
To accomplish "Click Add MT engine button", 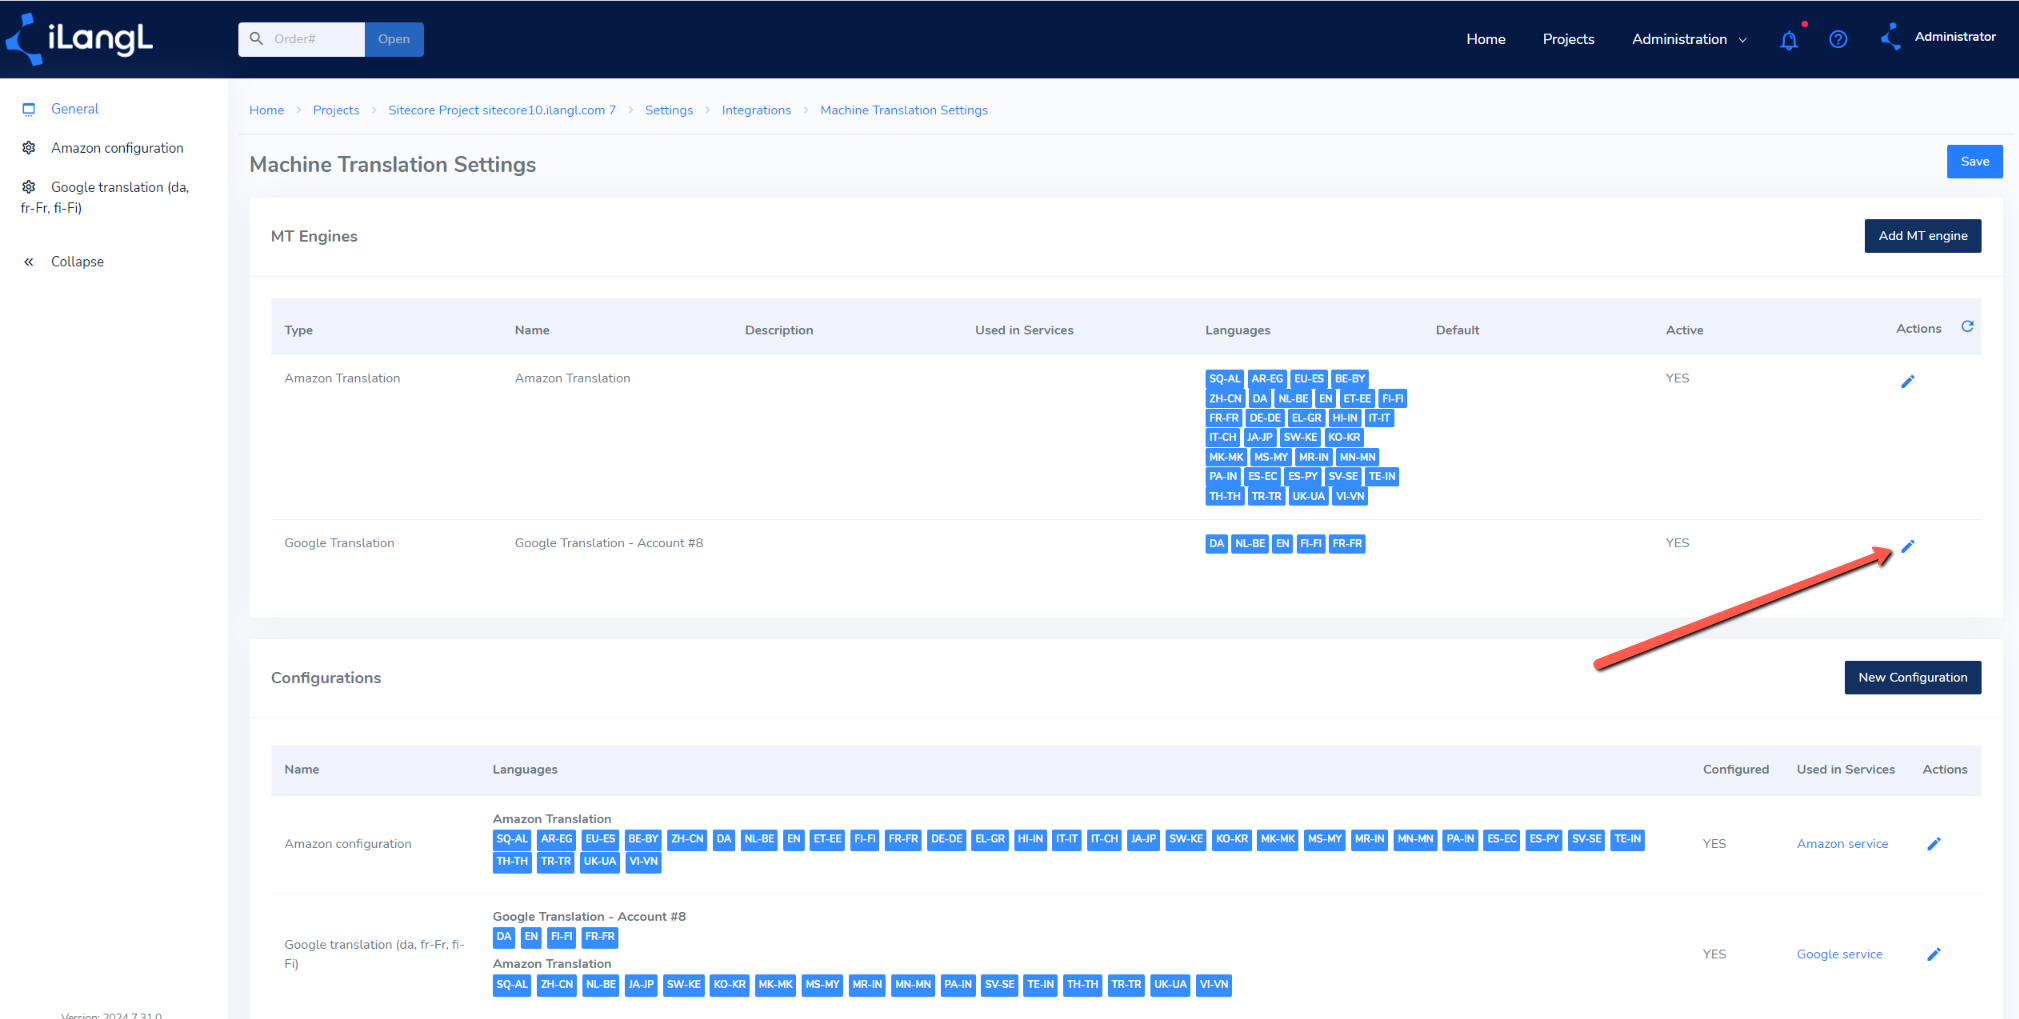I will click(1922, 236).
